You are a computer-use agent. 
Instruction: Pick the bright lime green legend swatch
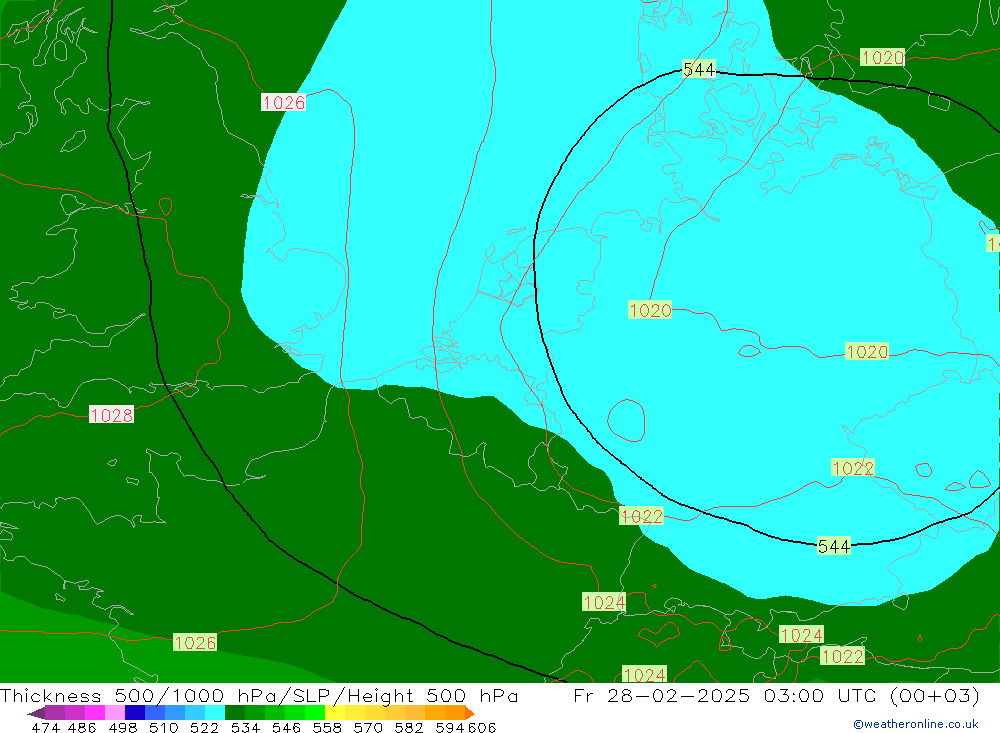[x=315, y=713]
